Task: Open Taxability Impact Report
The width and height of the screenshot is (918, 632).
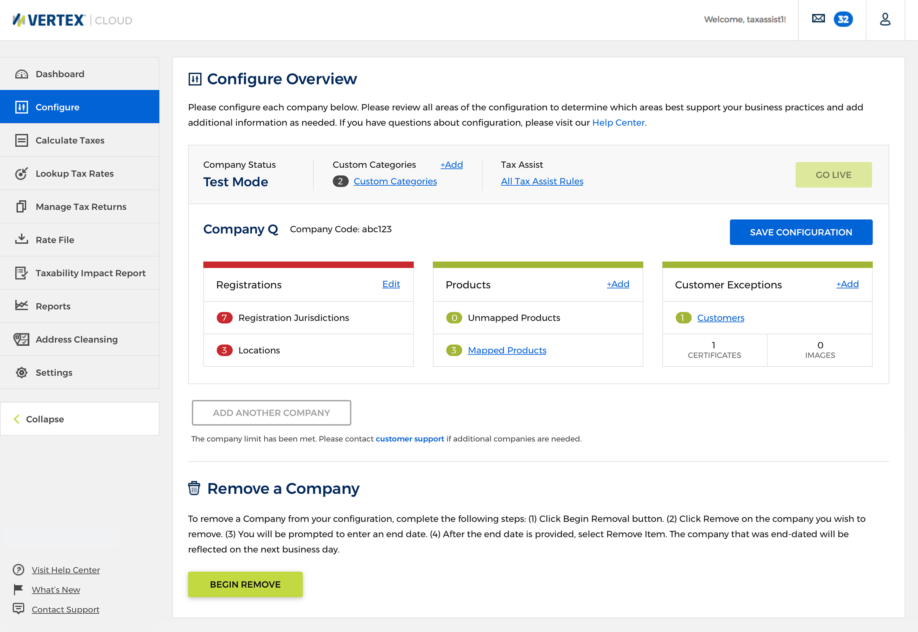Action: [80, 273]
